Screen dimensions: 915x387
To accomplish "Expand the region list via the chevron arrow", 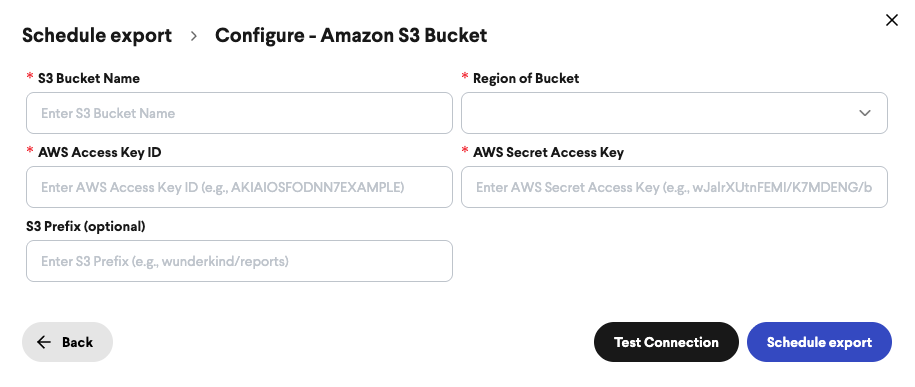I will pyautogui.click(x=864, y=113).
